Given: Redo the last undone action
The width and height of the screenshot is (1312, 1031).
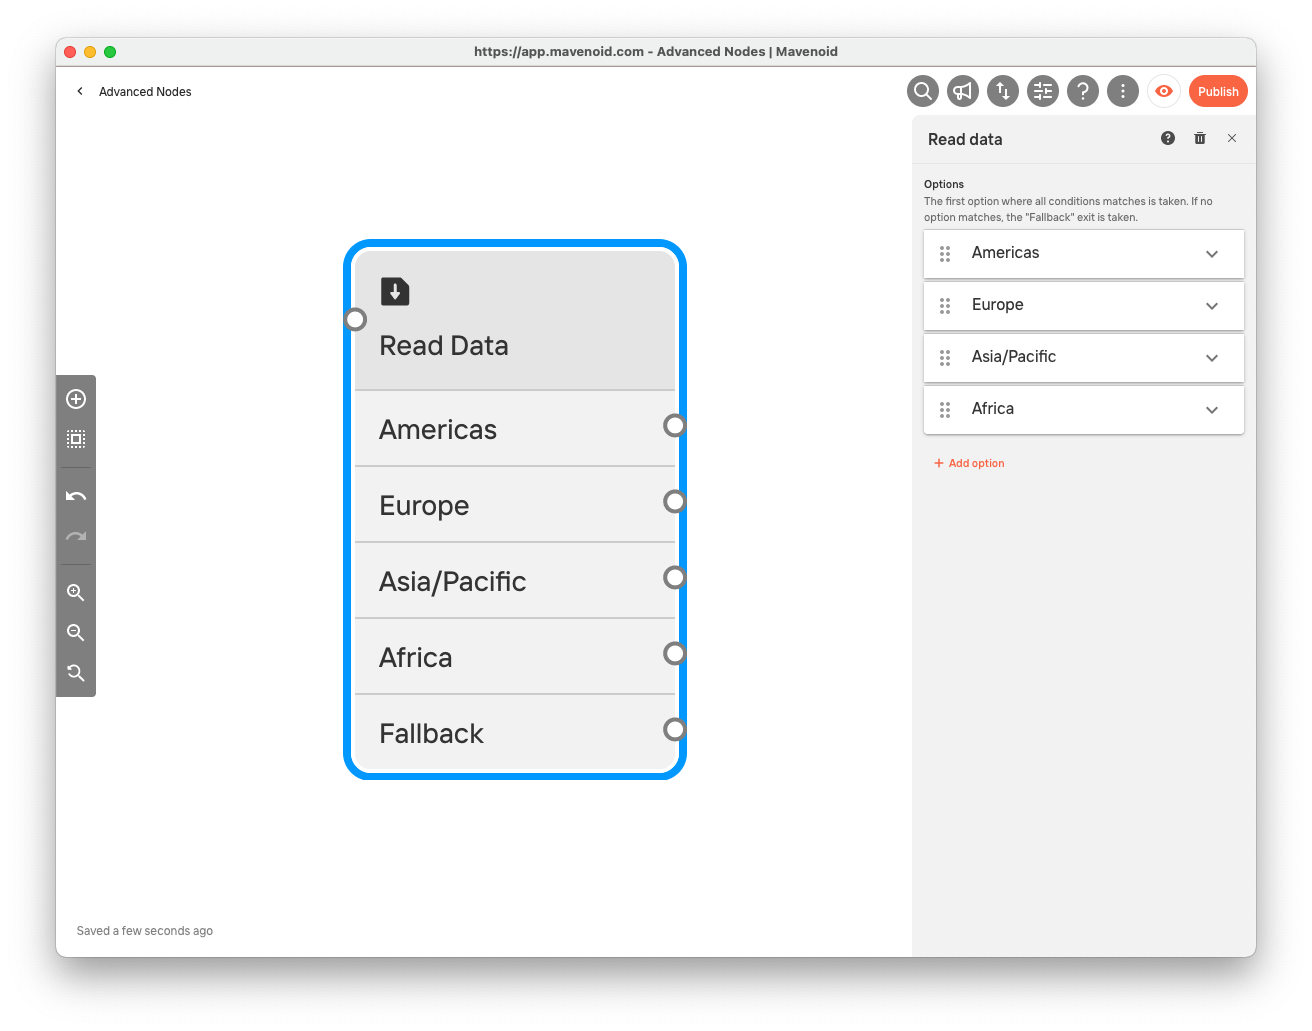Looking at the screenshot, I should pyautogui.click(x=76, y=536).
